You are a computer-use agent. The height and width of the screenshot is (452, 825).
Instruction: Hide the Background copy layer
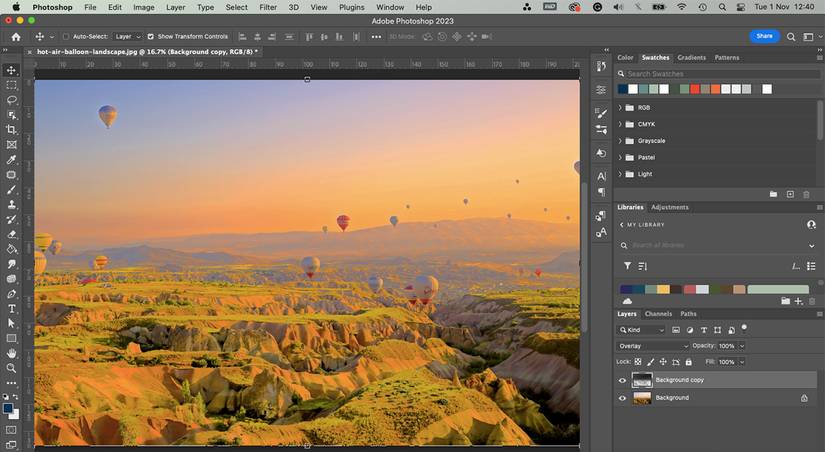click(622, 380)
